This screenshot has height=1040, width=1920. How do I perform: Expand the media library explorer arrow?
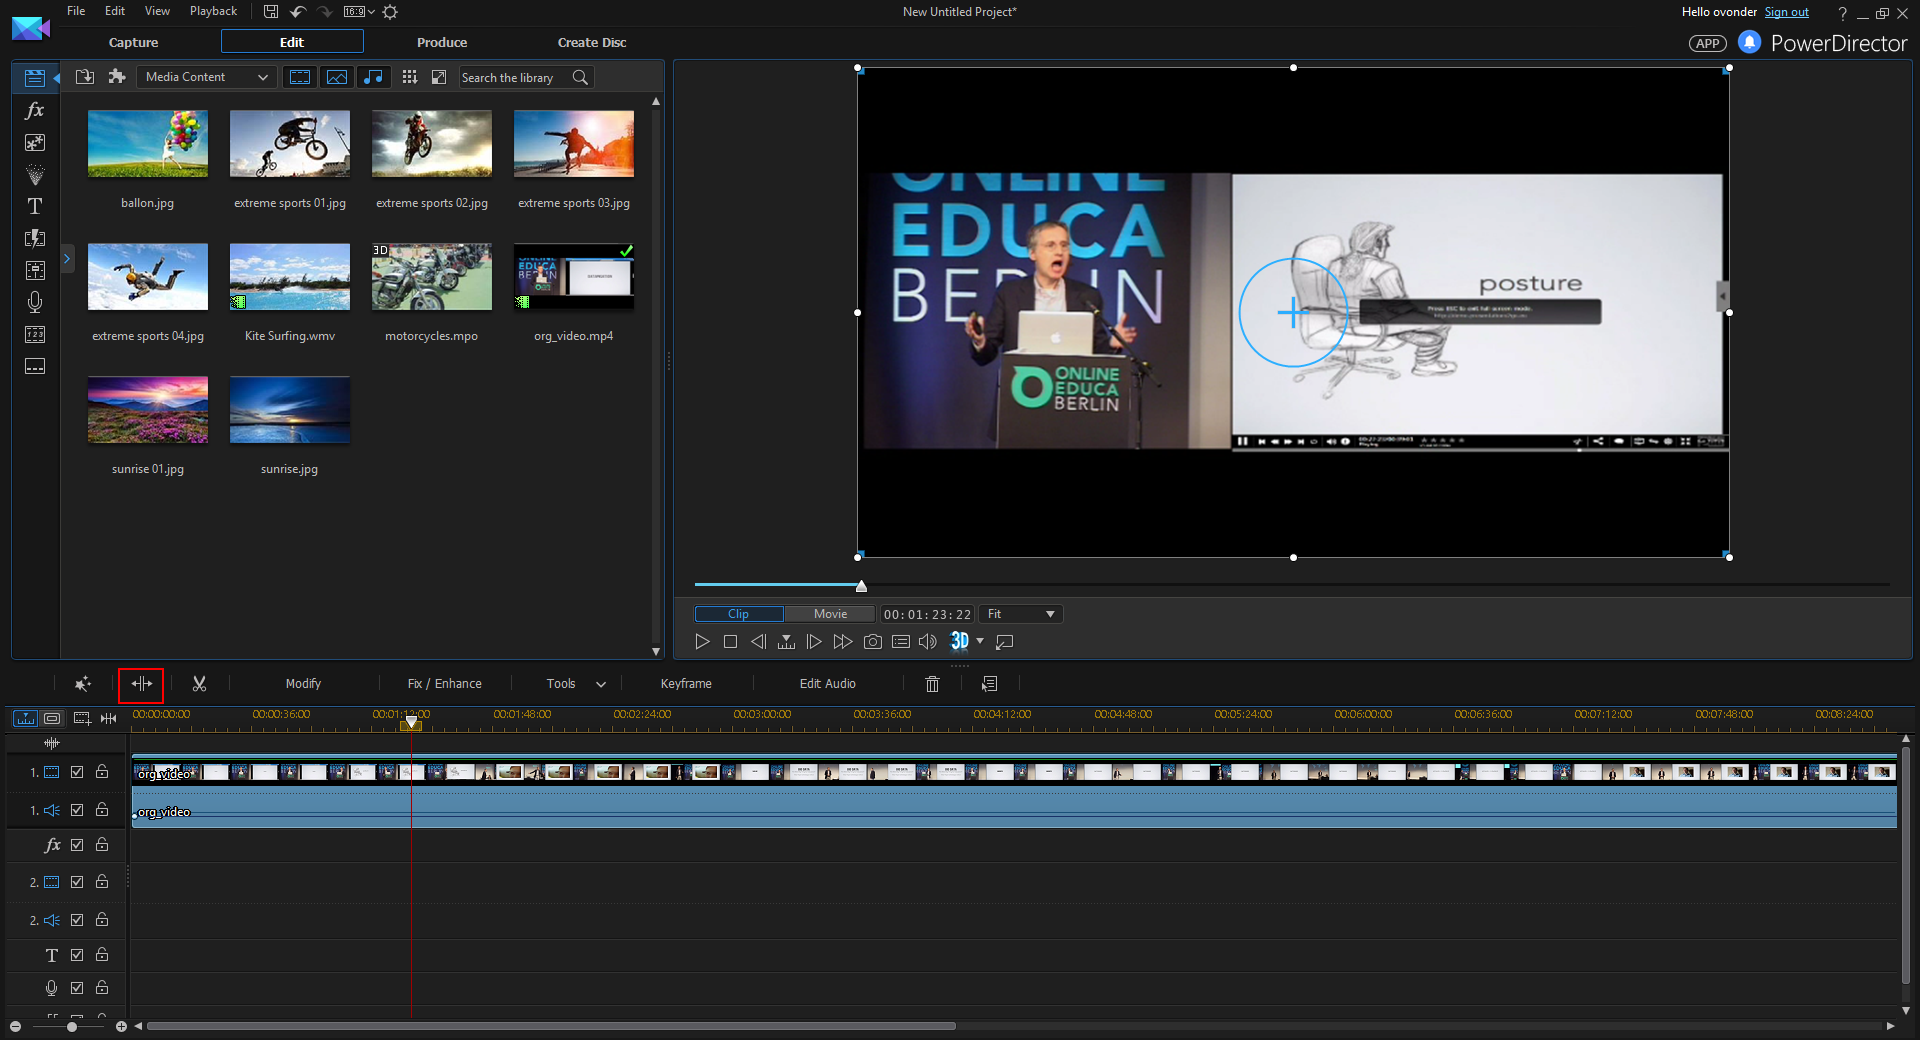67,259
